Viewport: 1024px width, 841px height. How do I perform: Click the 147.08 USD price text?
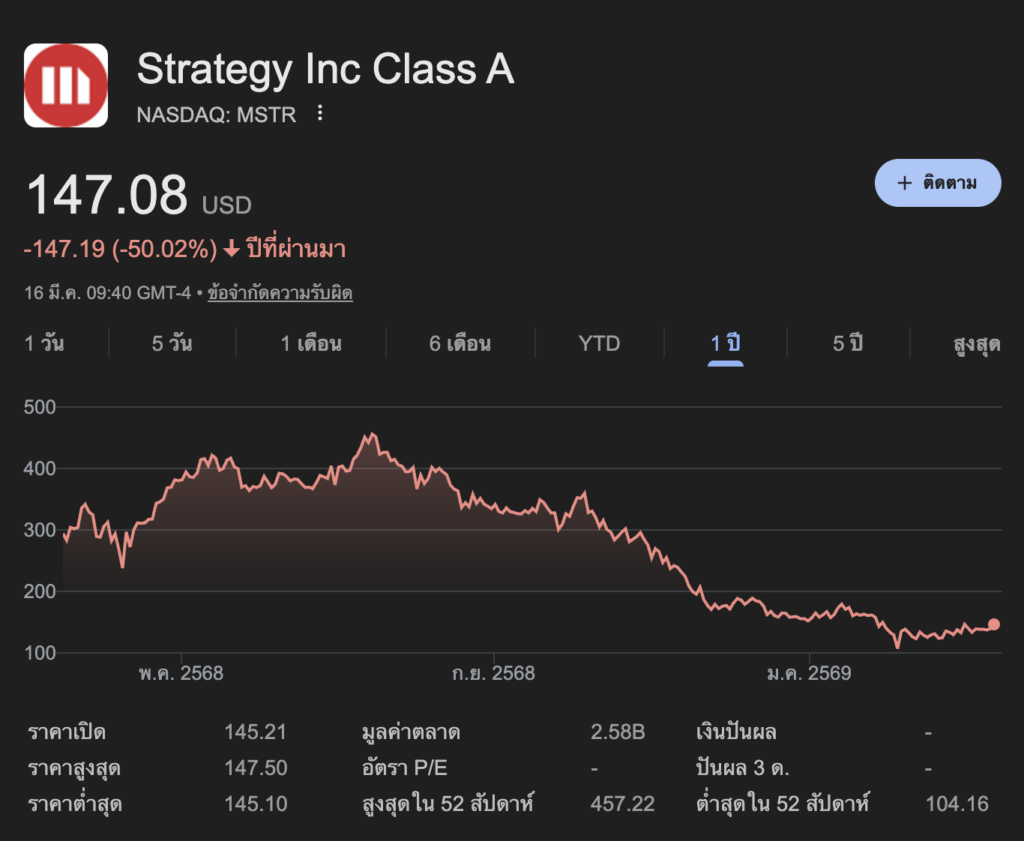click(x=107, y=195)
